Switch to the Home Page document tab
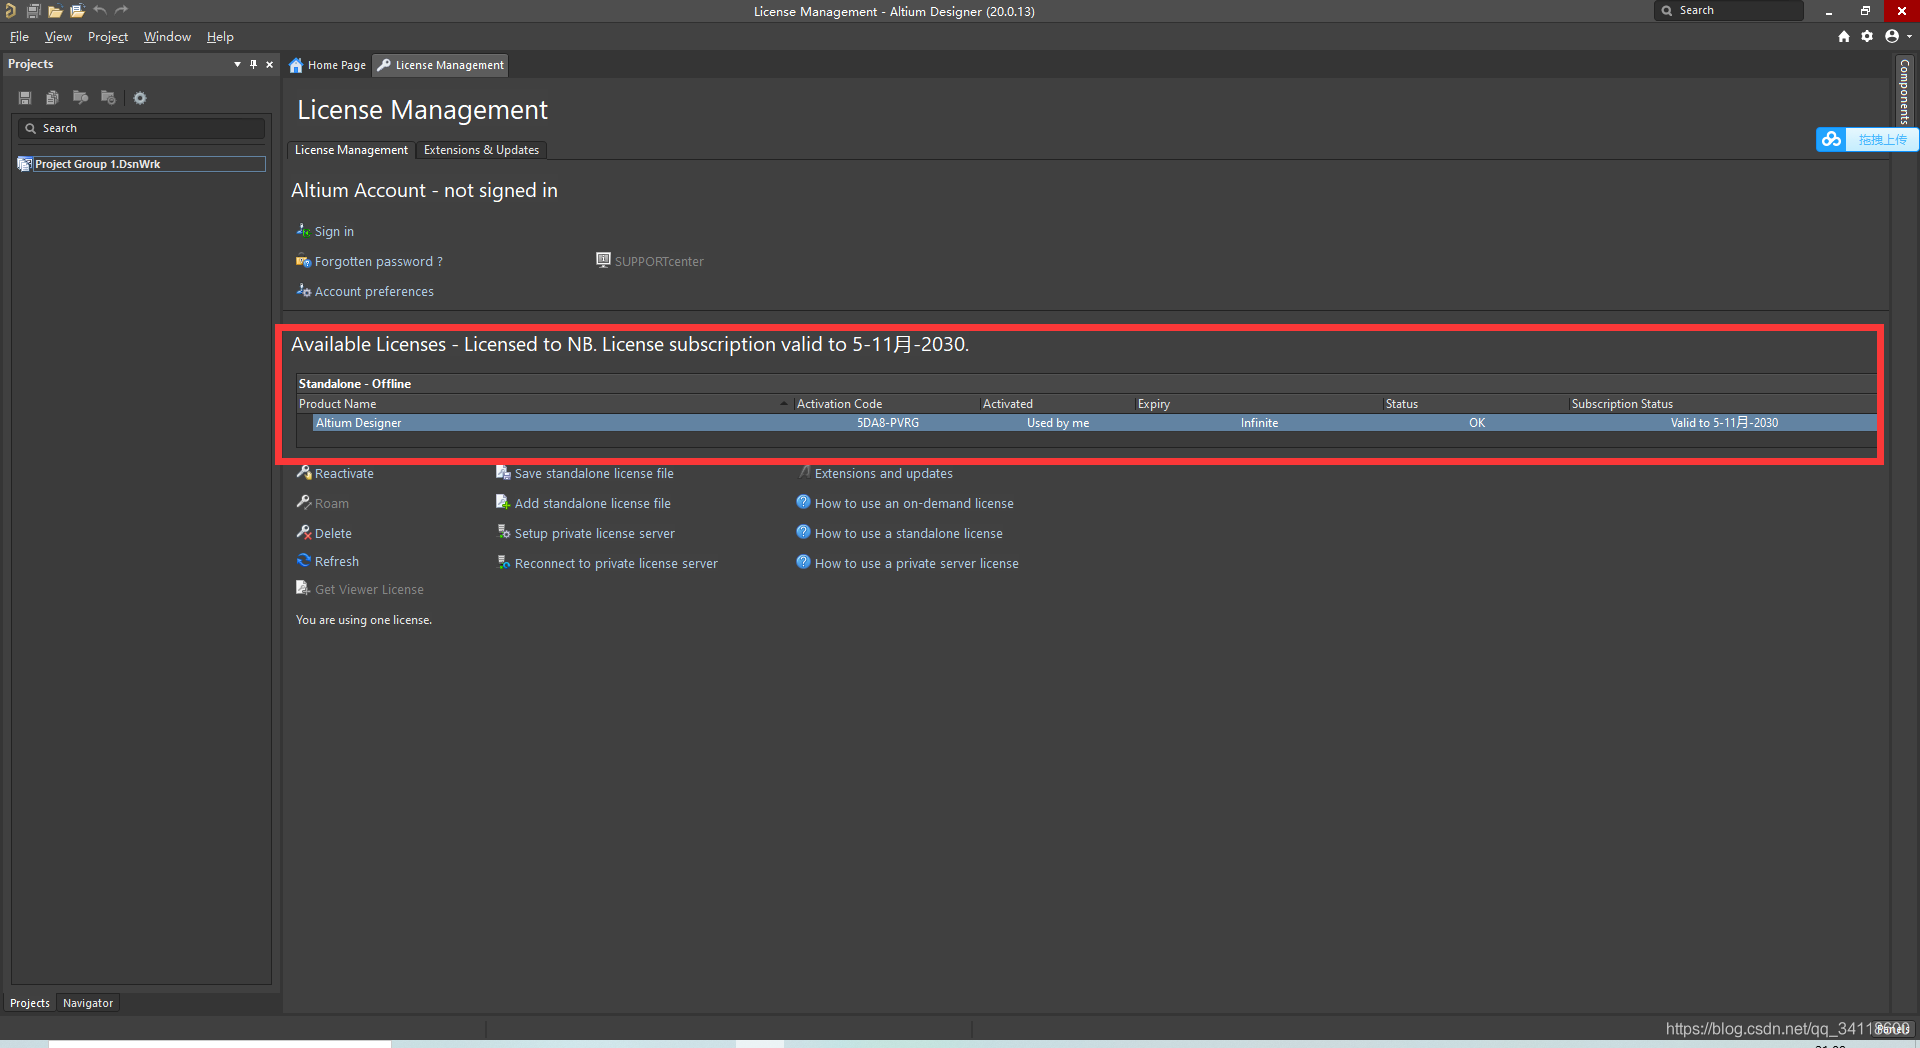This screenshot has height=1048, width=1920. point(328,65)
